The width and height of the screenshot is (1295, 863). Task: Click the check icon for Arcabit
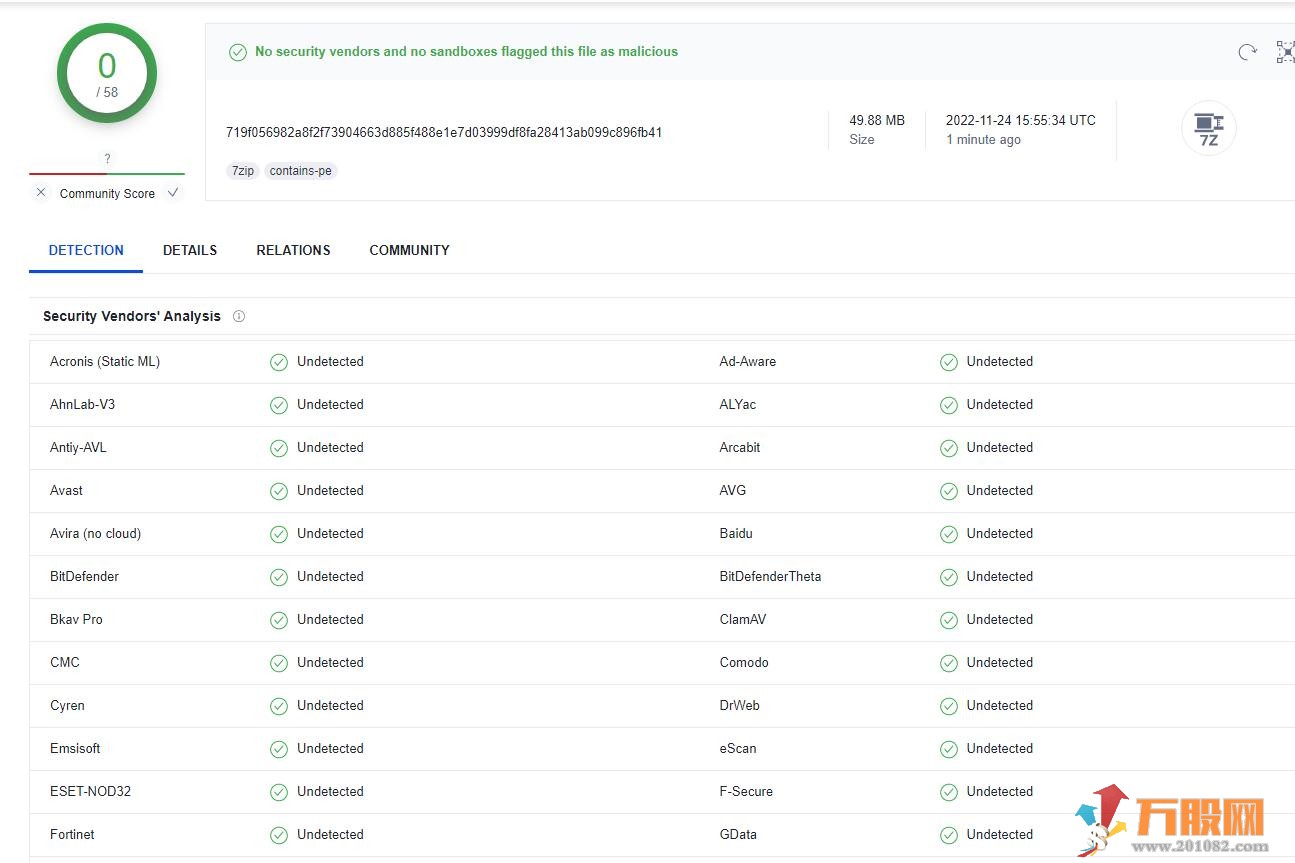[x=949, y=448]
